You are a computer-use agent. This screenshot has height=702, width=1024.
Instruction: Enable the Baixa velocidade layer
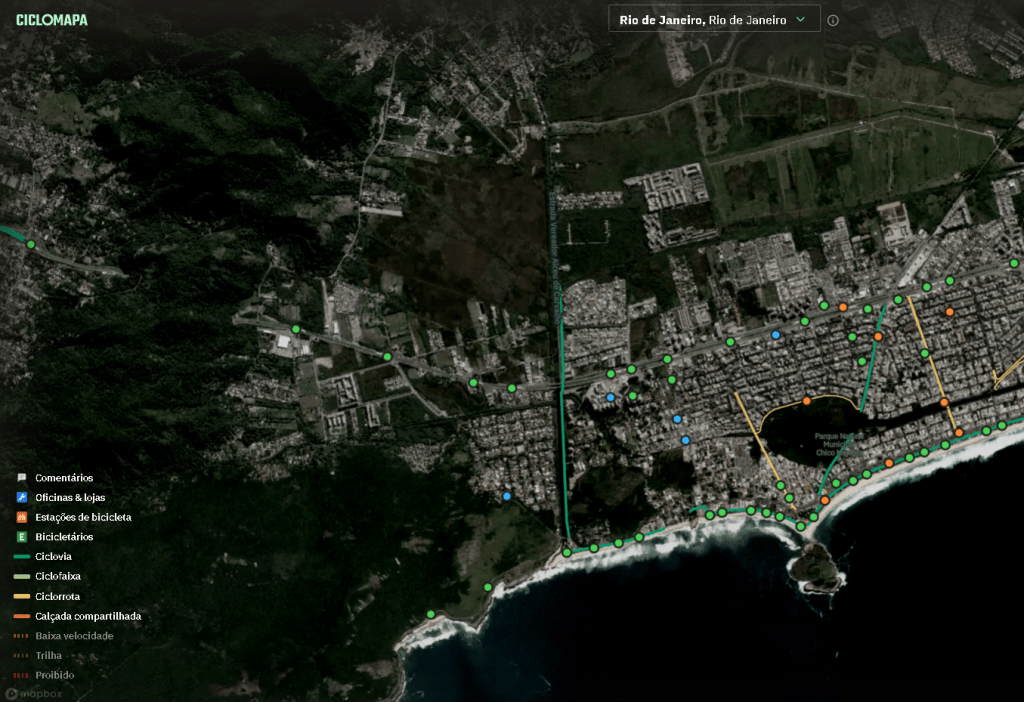point(74,636)
